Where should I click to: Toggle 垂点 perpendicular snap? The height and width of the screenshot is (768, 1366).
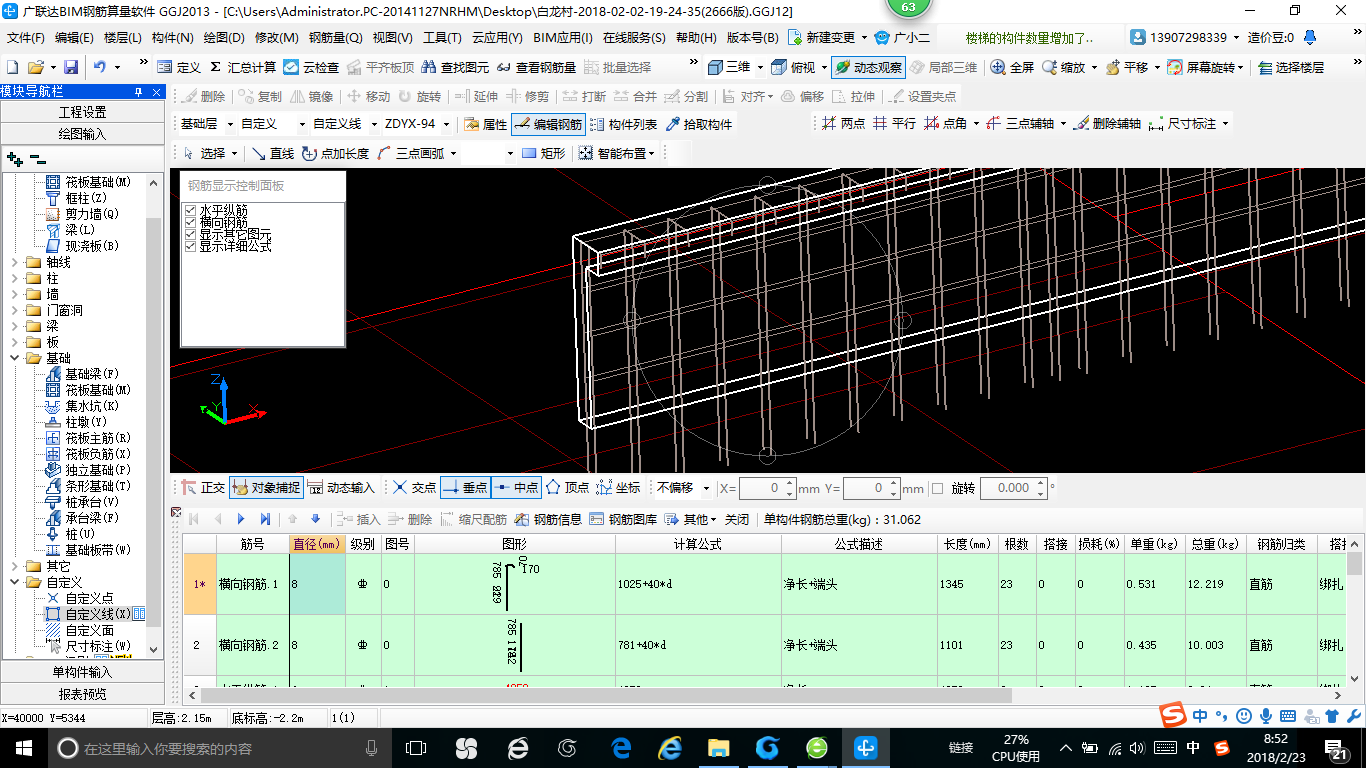[465, 488]
